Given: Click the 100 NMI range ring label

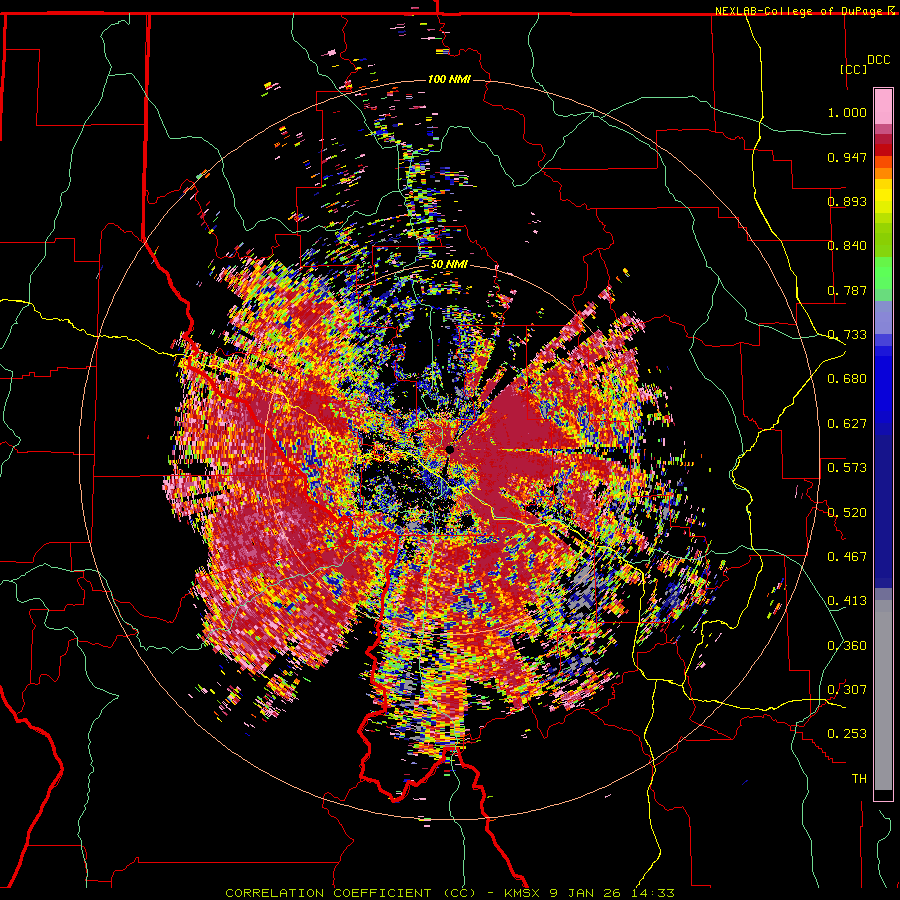Looking at the screenshot, I should tap(449, 79).
